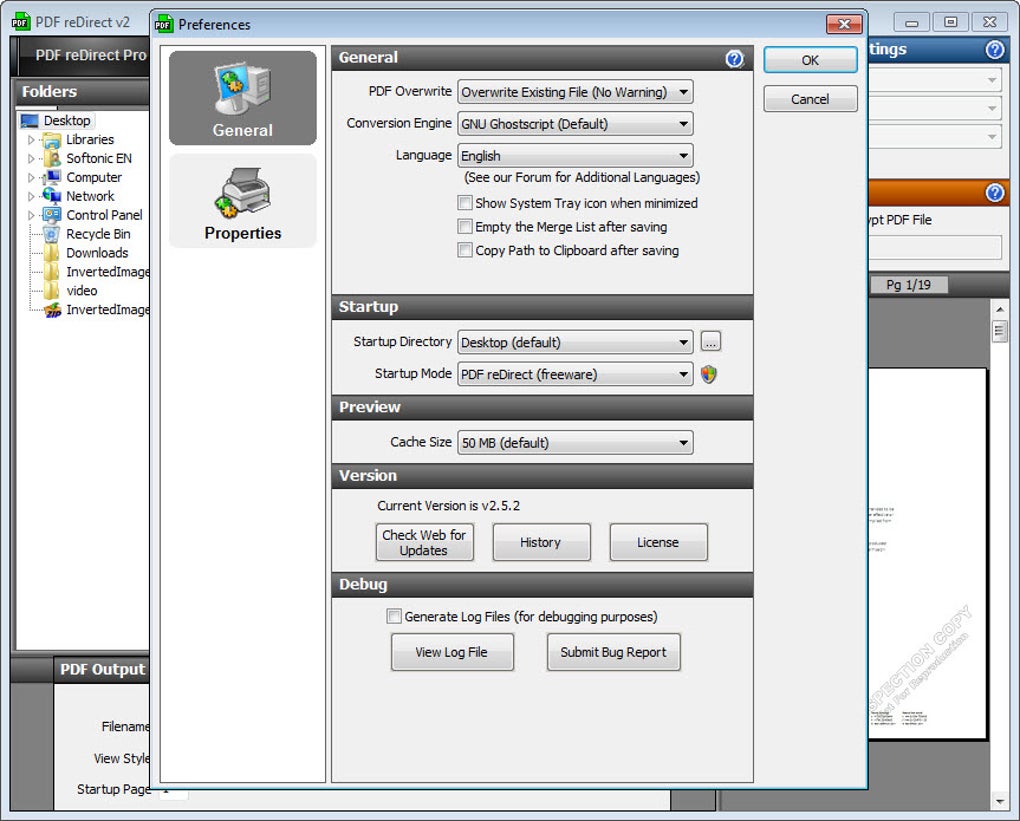Enable Show System Tray icon when minimized

(x=464, y=203)
